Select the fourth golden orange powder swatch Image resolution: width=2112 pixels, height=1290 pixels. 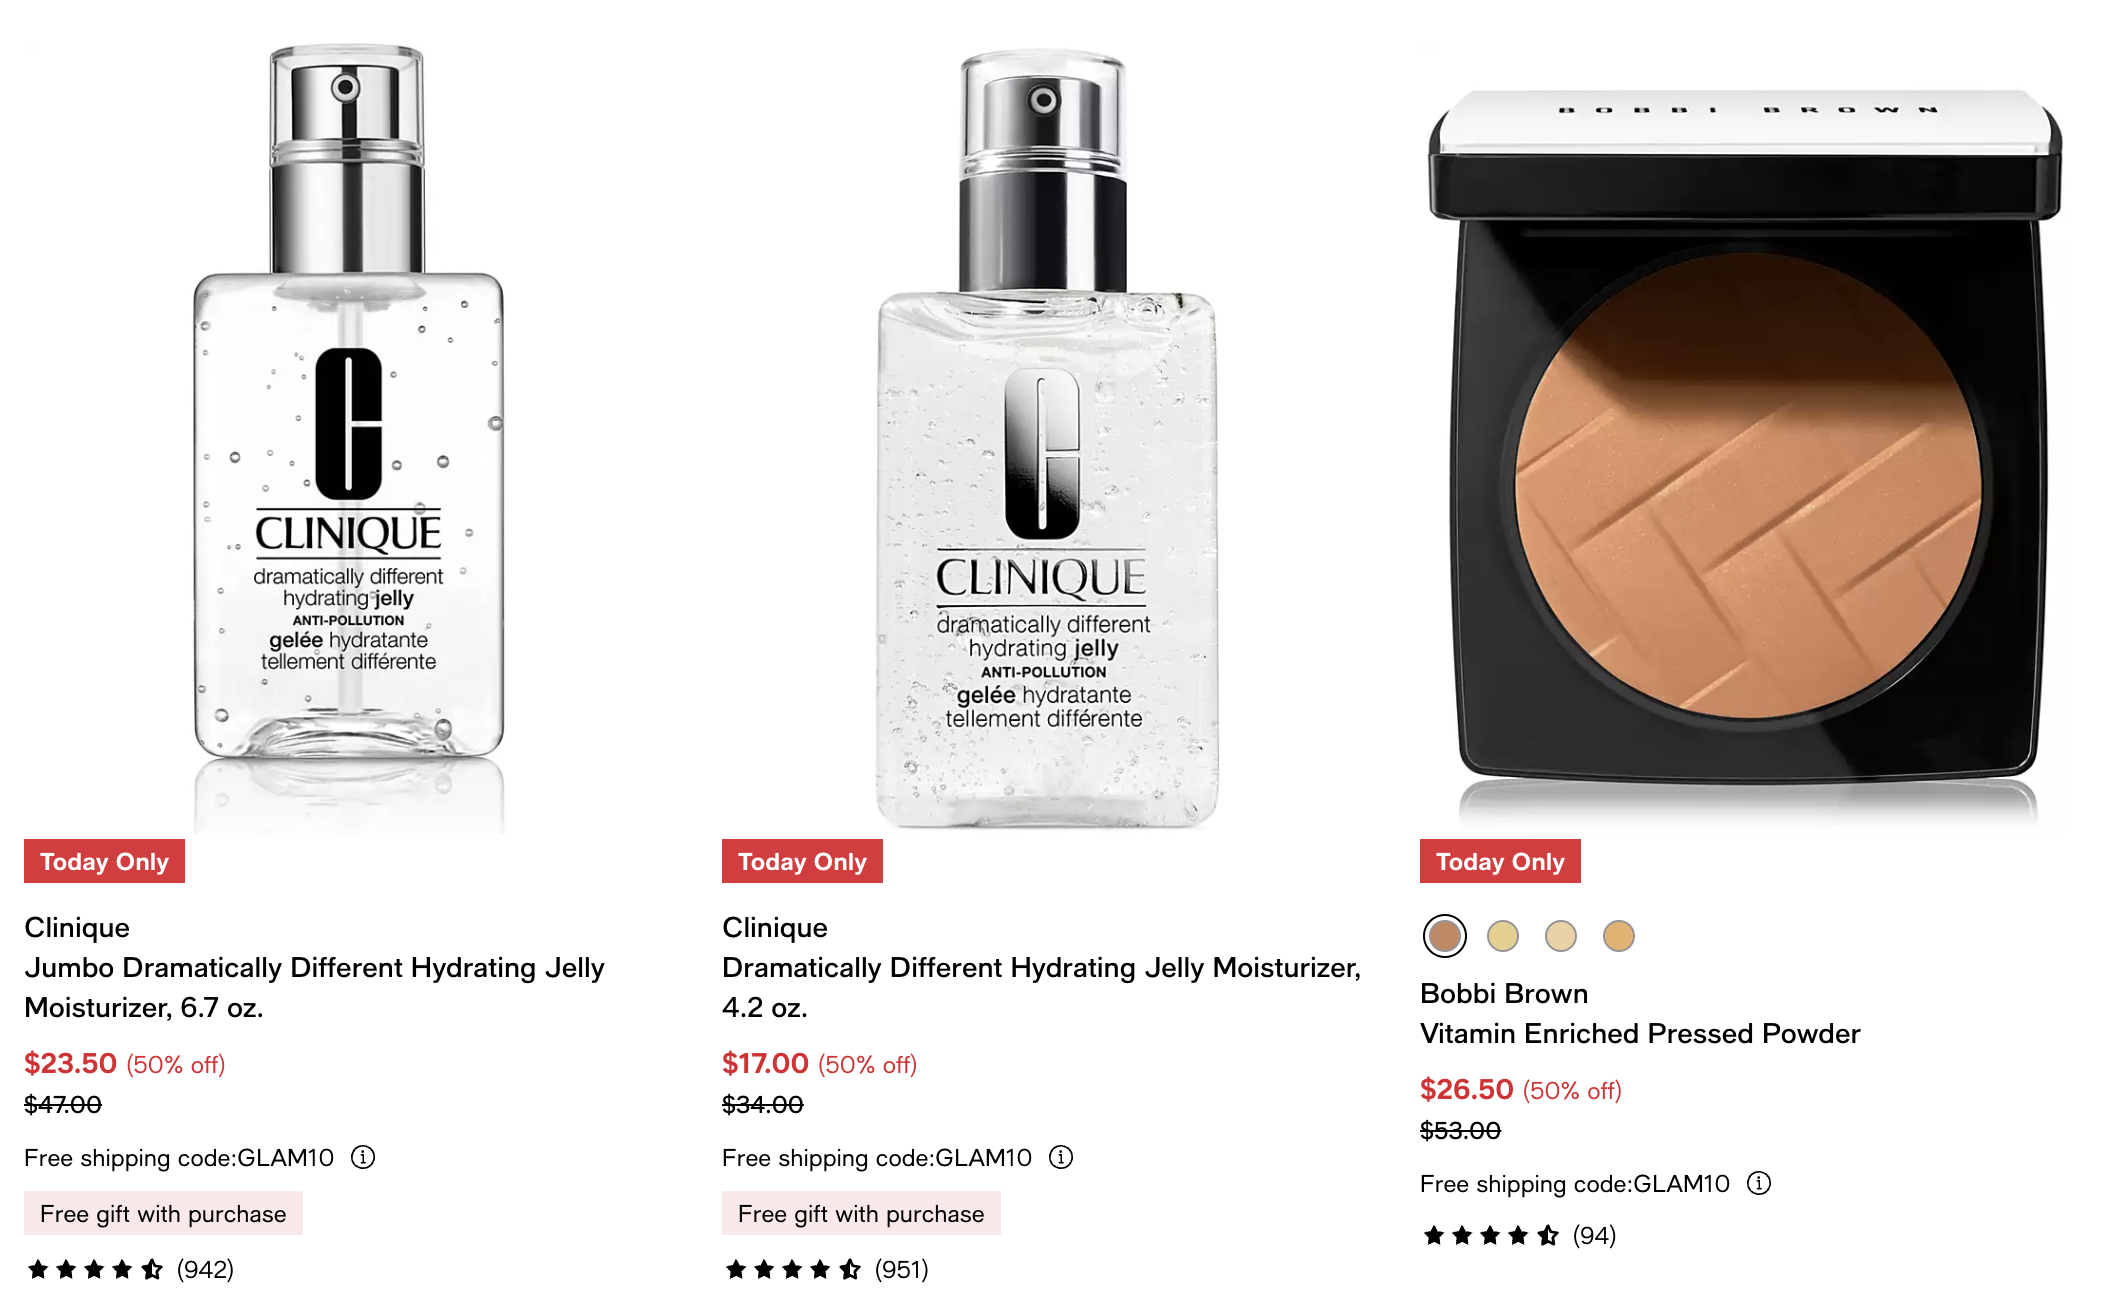point(1619,936)
